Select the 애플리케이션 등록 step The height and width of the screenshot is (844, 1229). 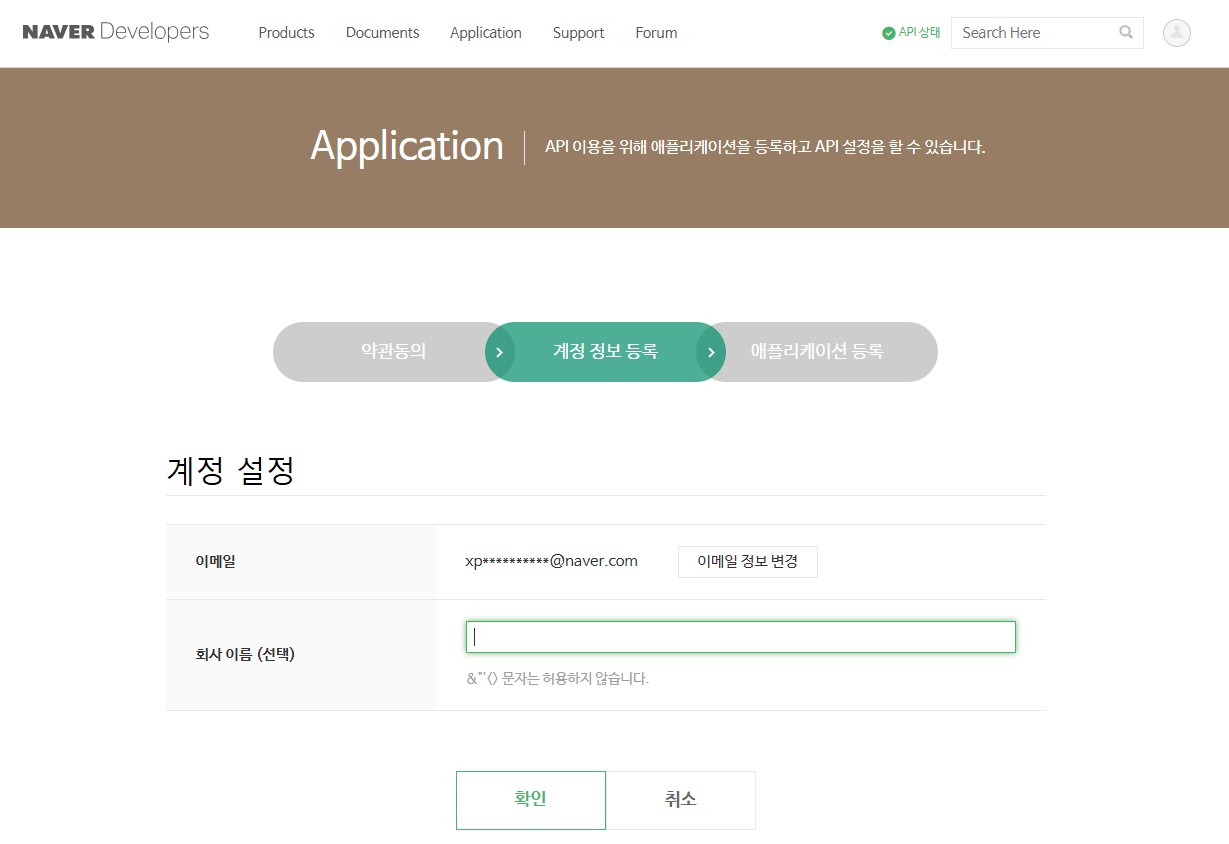pyautogui.click(x=817, y=352)
